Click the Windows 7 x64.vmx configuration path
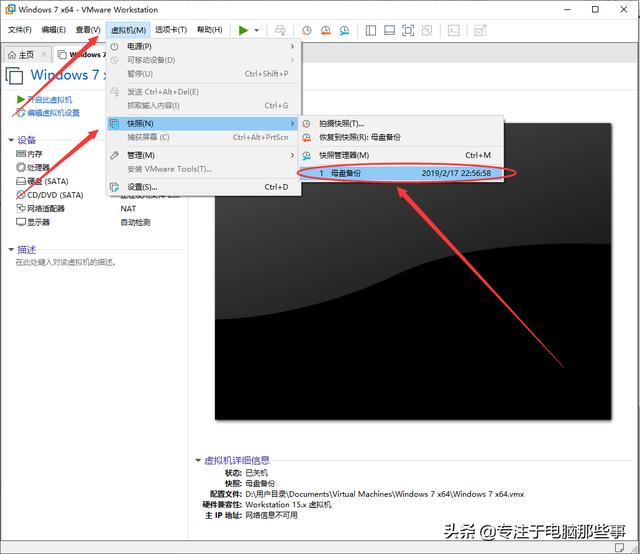The width and height of the screenshot is (640, 554). (x=384, y=494)
